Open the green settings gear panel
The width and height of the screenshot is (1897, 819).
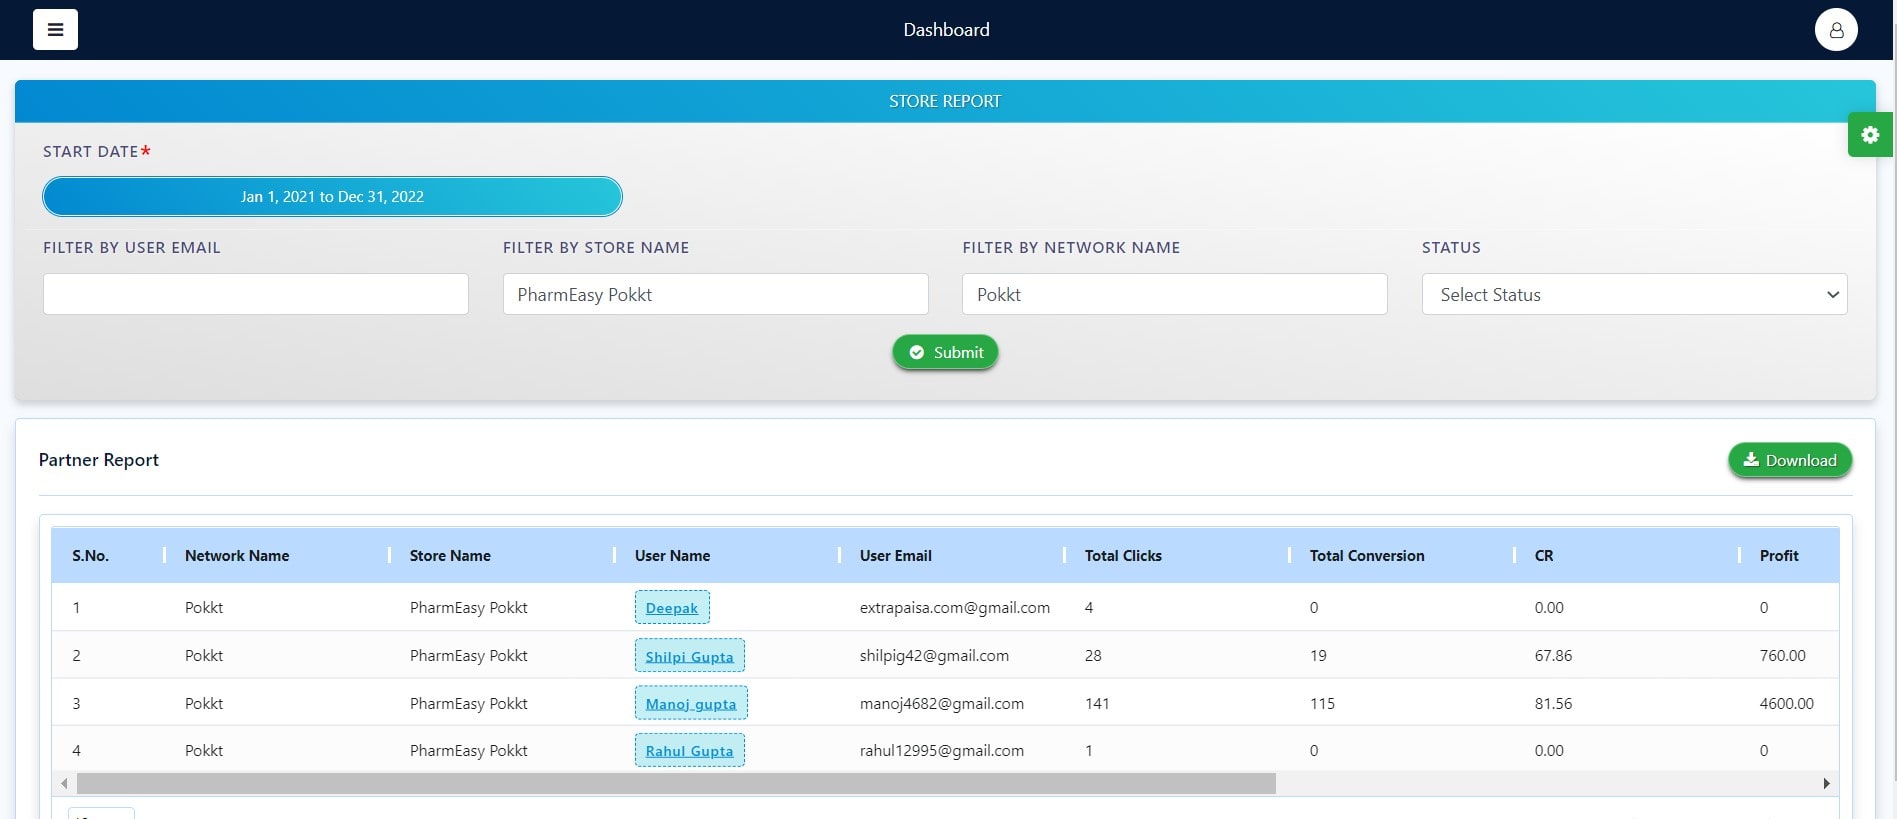[x=1870, y=135]
